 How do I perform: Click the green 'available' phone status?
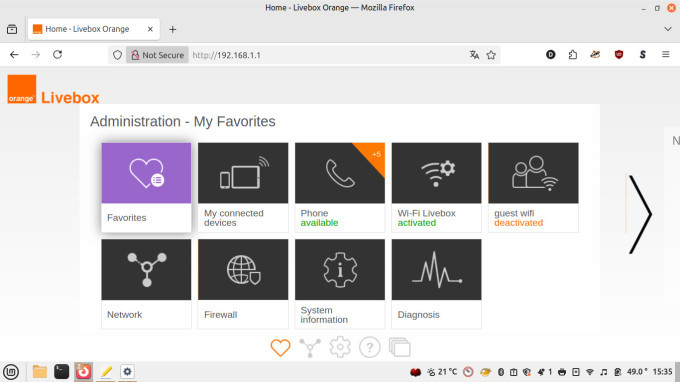click(319, 223)
